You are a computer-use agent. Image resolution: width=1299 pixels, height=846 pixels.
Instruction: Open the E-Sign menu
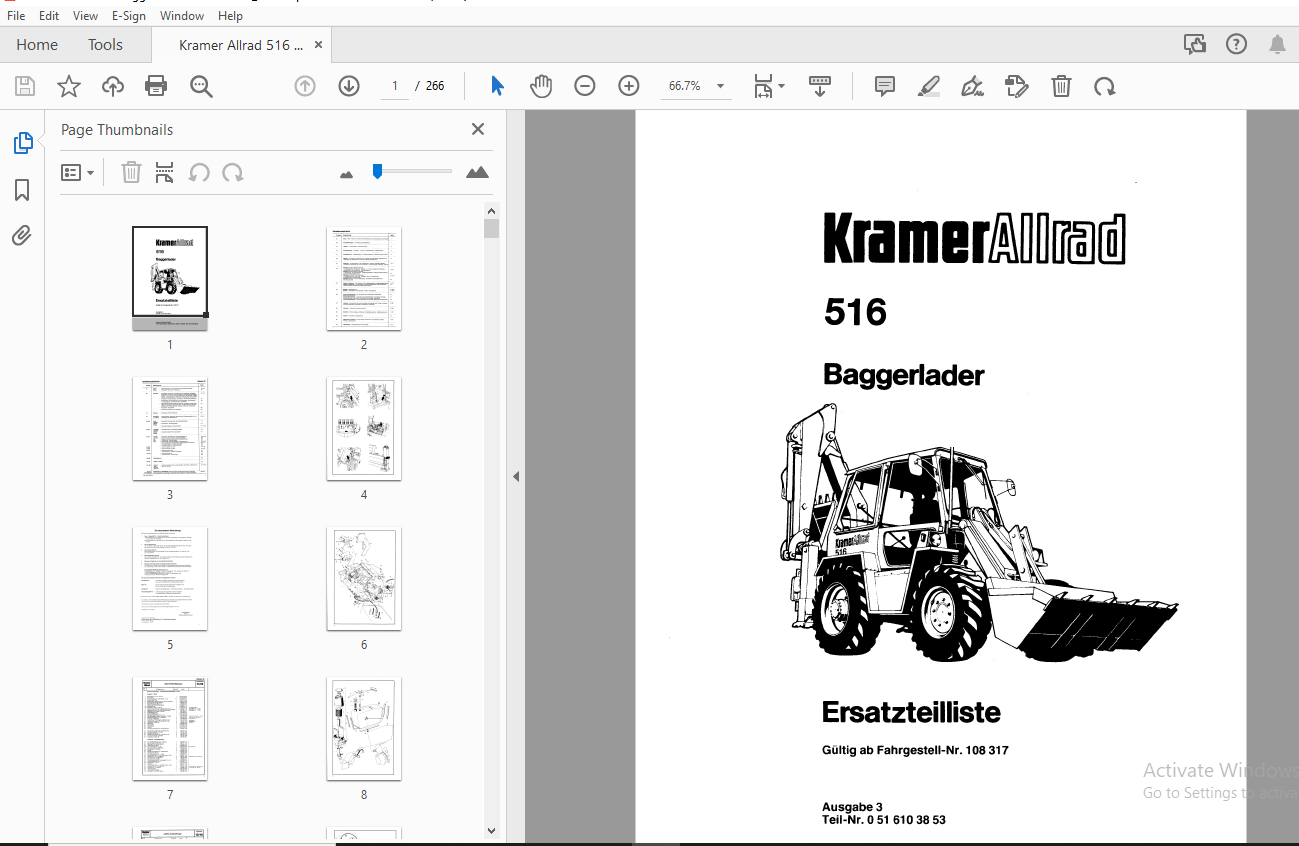coord(128,16)
